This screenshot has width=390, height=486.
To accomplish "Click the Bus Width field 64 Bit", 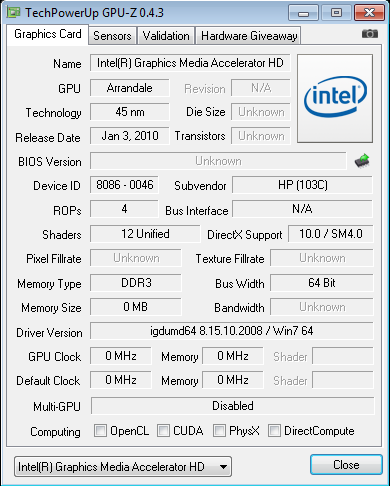I will 322,283.
